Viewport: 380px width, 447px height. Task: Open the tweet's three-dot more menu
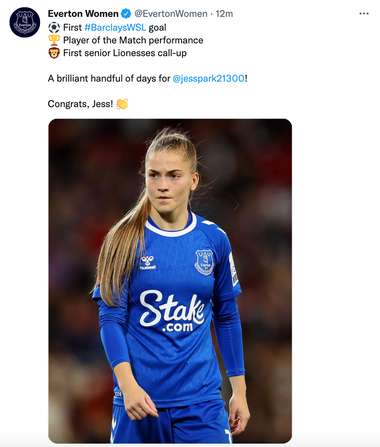pyautogui.click(x=364, y=14)
